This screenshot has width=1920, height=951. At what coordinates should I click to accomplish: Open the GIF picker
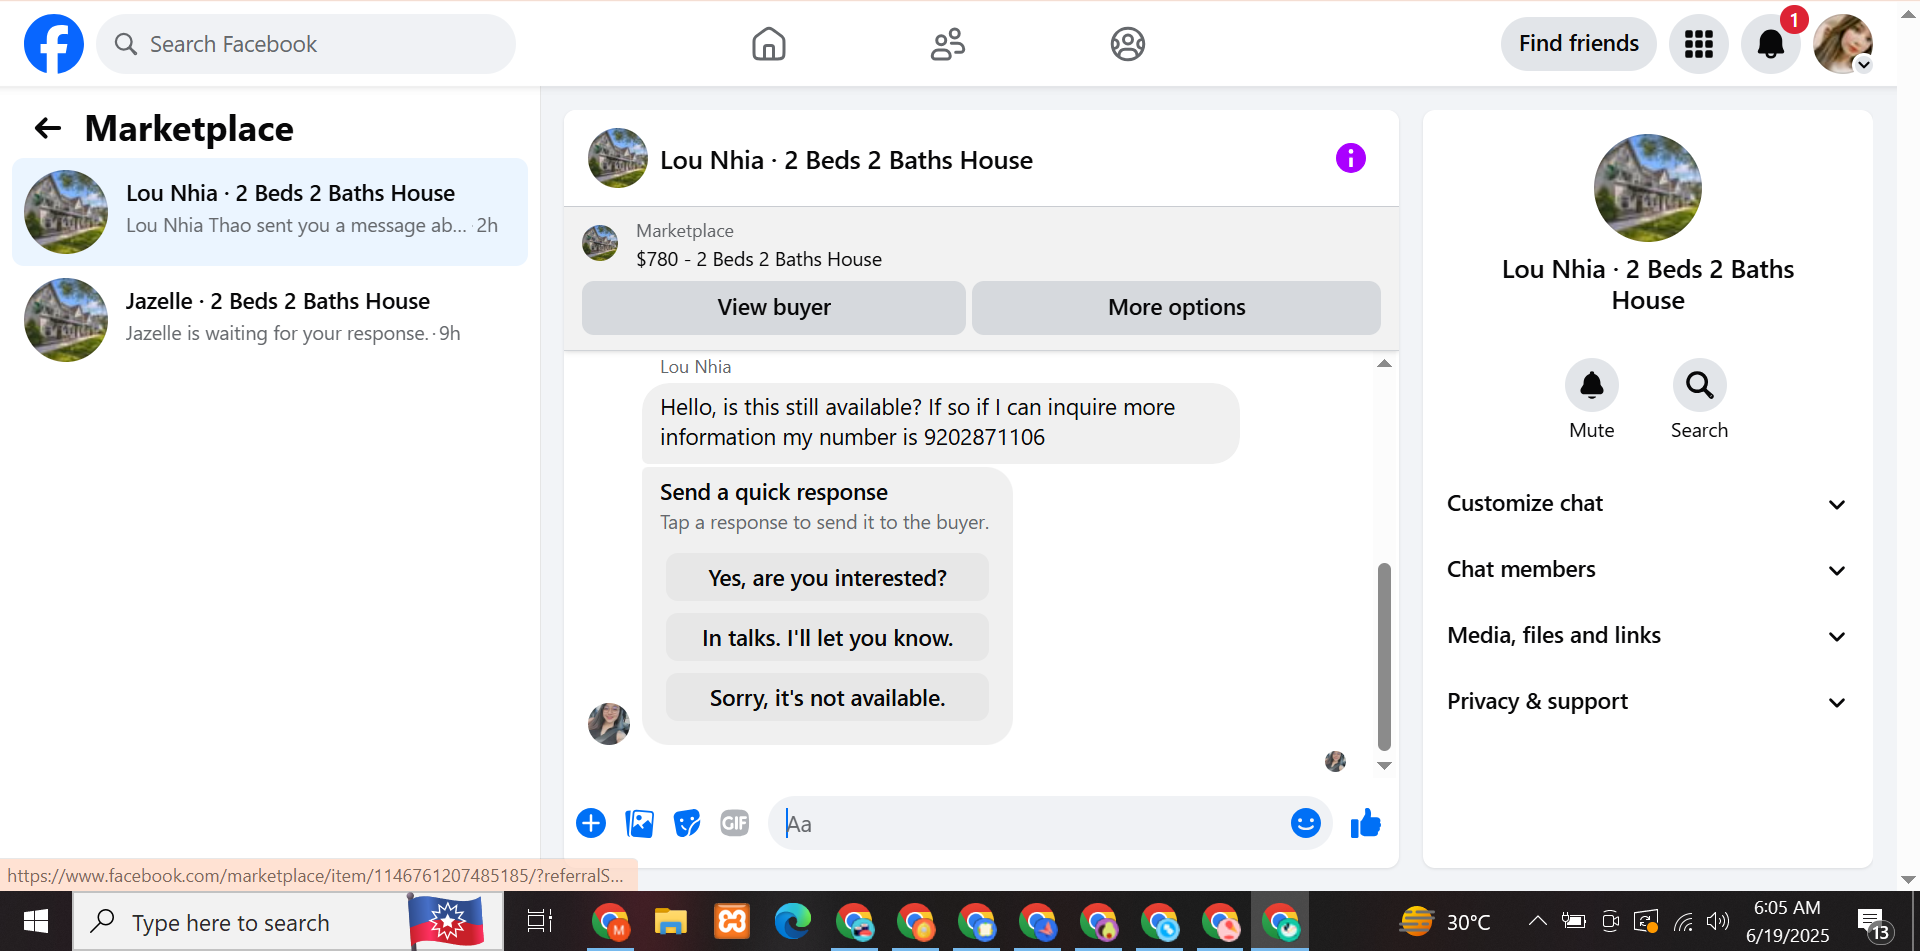735,823
